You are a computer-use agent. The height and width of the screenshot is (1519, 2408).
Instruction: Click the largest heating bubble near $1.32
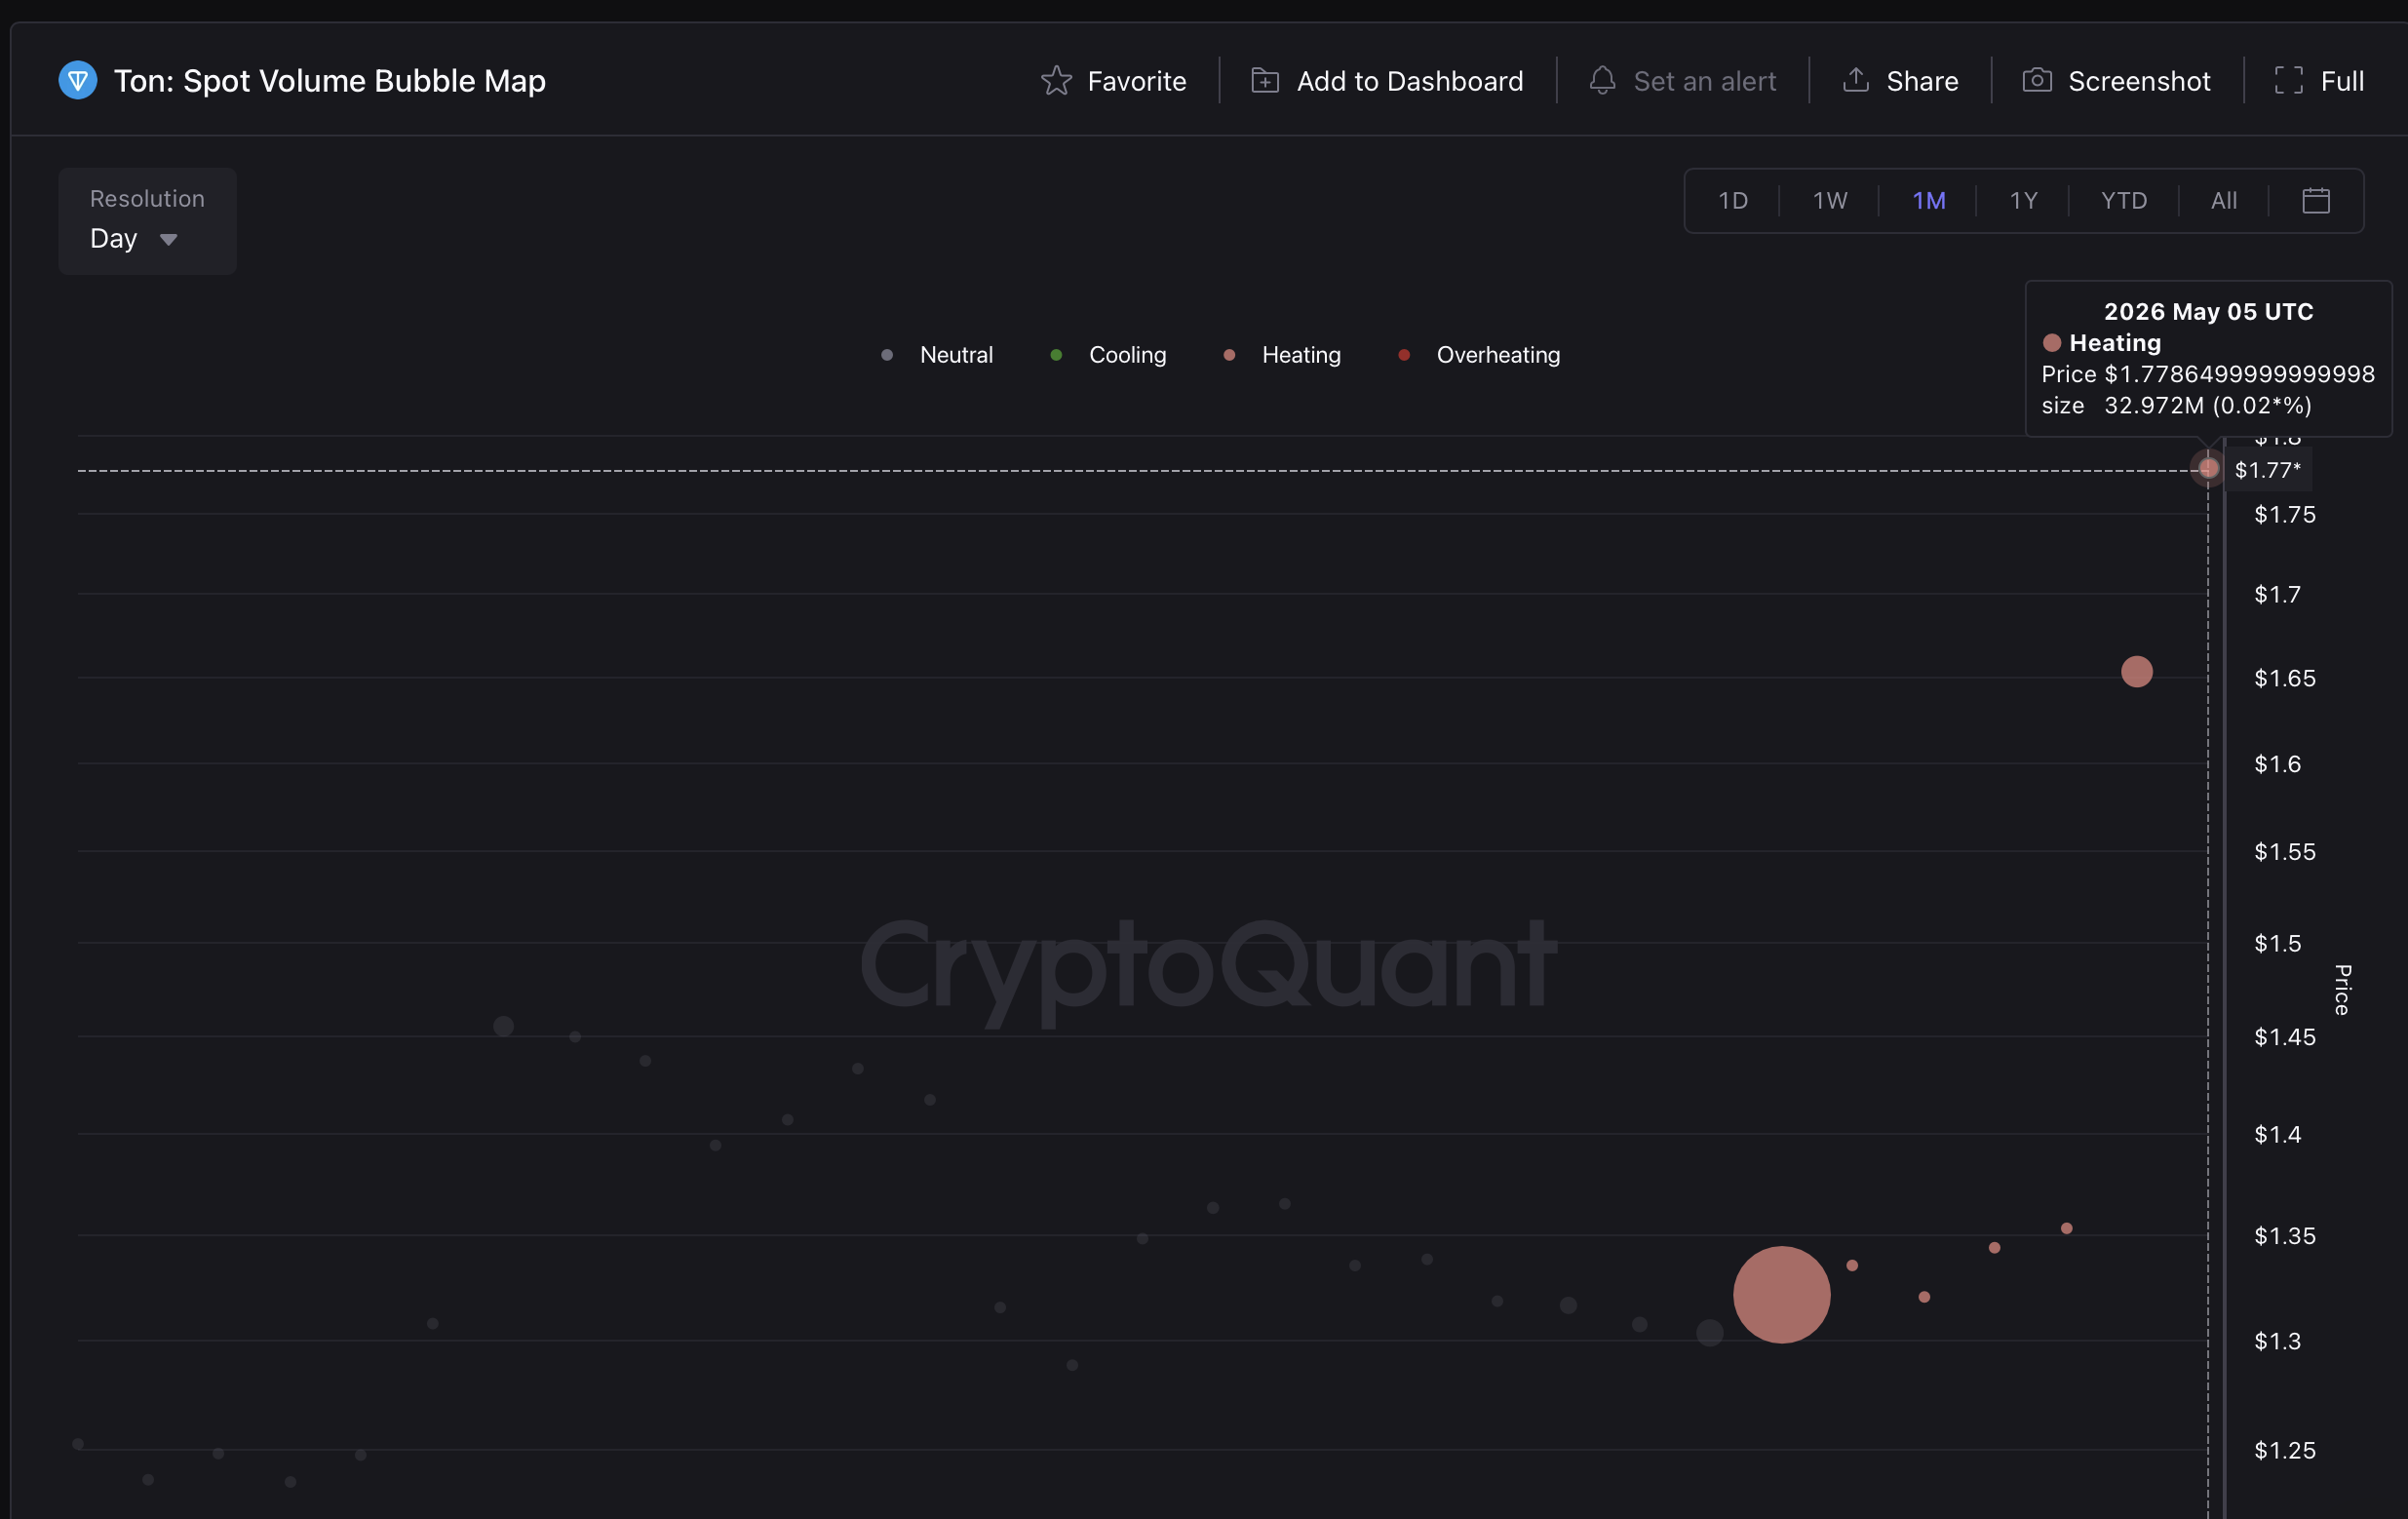click(1781, 1294)
